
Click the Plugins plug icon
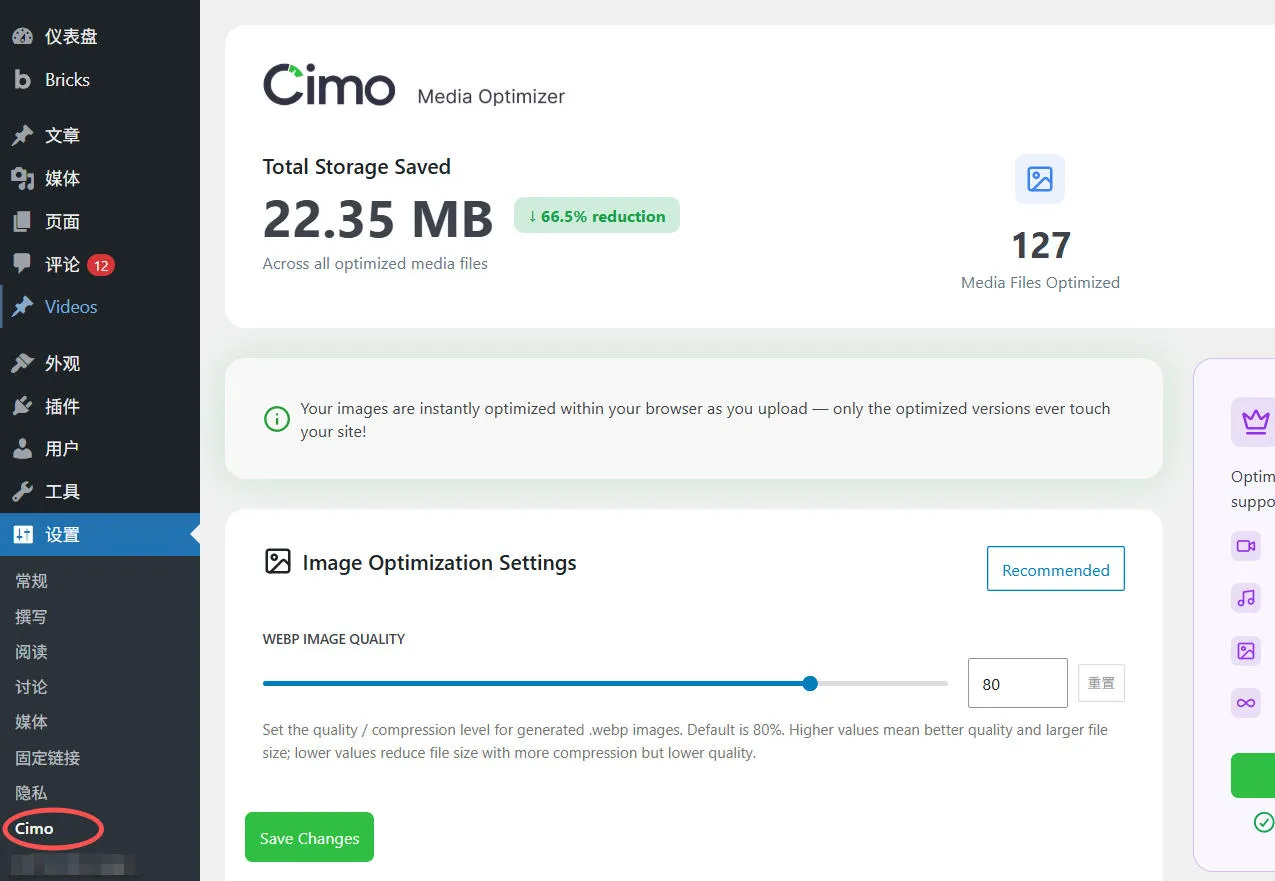click(22, 407)
